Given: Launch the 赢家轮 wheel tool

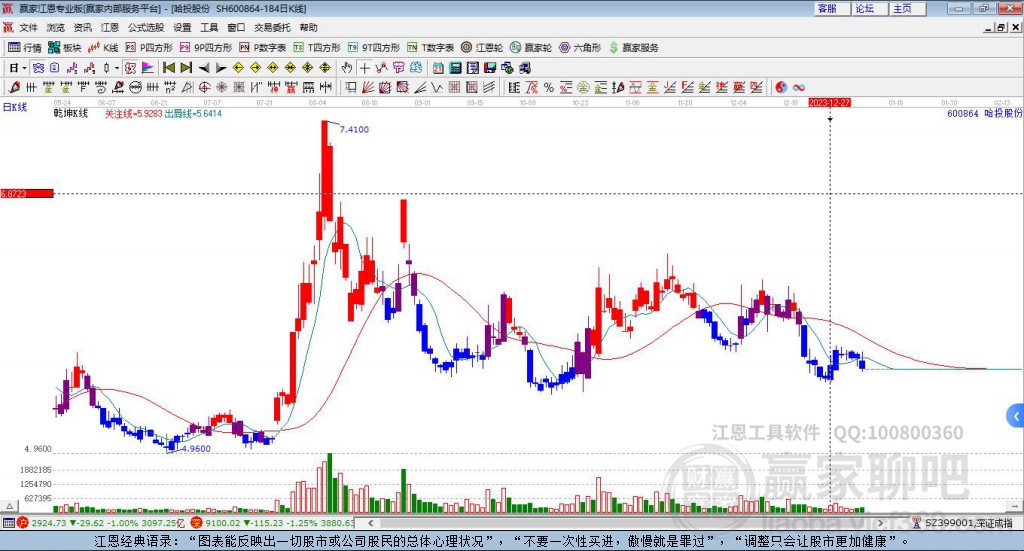Looking at the screenshot, I should click(531, 48).
